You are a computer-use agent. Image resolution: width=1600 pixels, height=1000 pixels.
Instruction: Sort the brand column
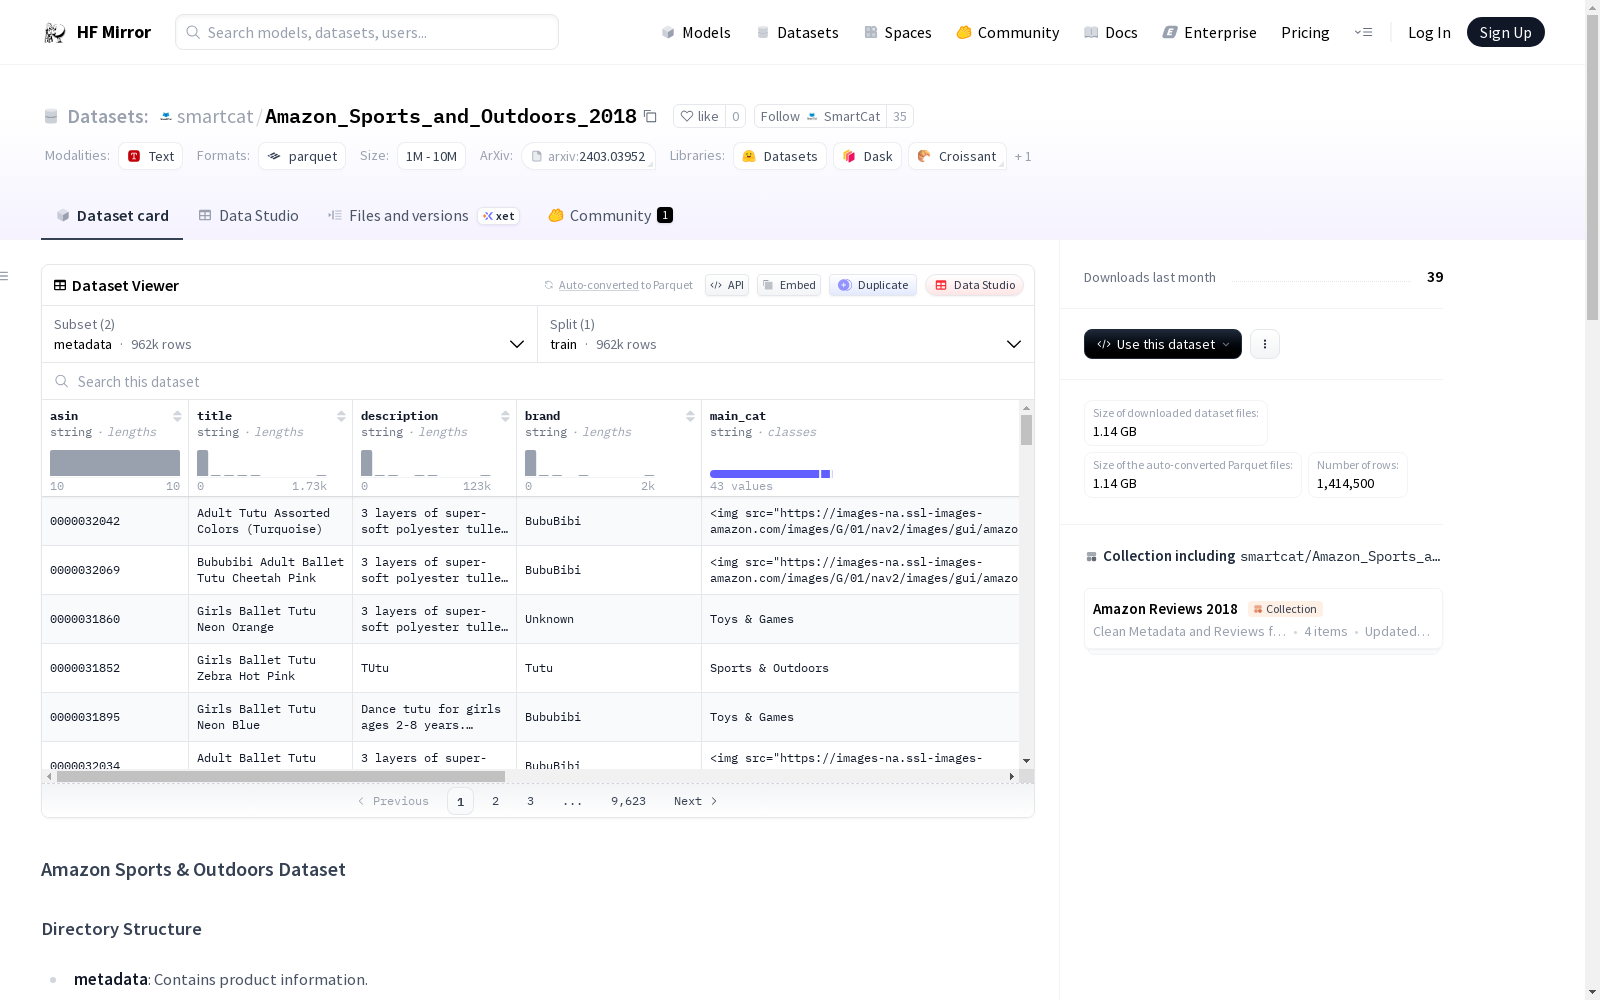click(690, 416)
